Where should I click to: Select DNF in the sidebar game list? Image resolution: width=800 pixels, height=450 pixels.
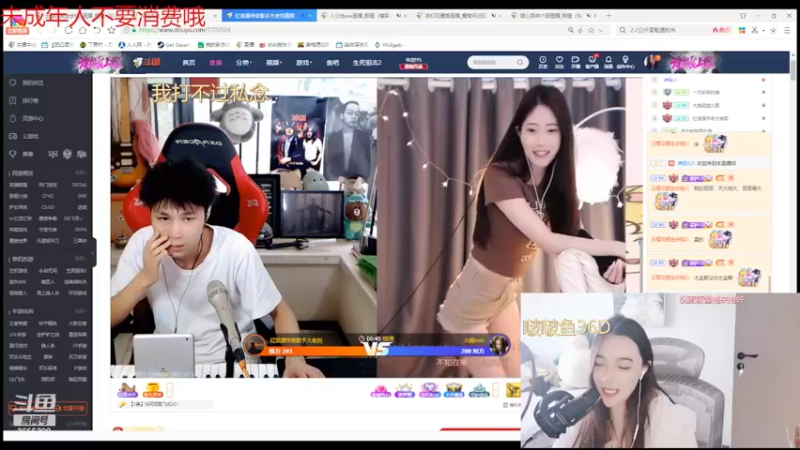tap(82, 196)
